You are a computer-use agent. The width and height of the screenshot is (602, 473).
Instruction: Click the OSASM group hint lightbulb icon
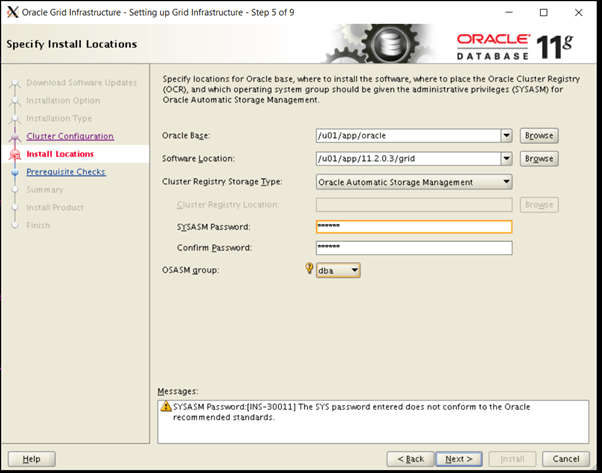(x=308, y=269)
